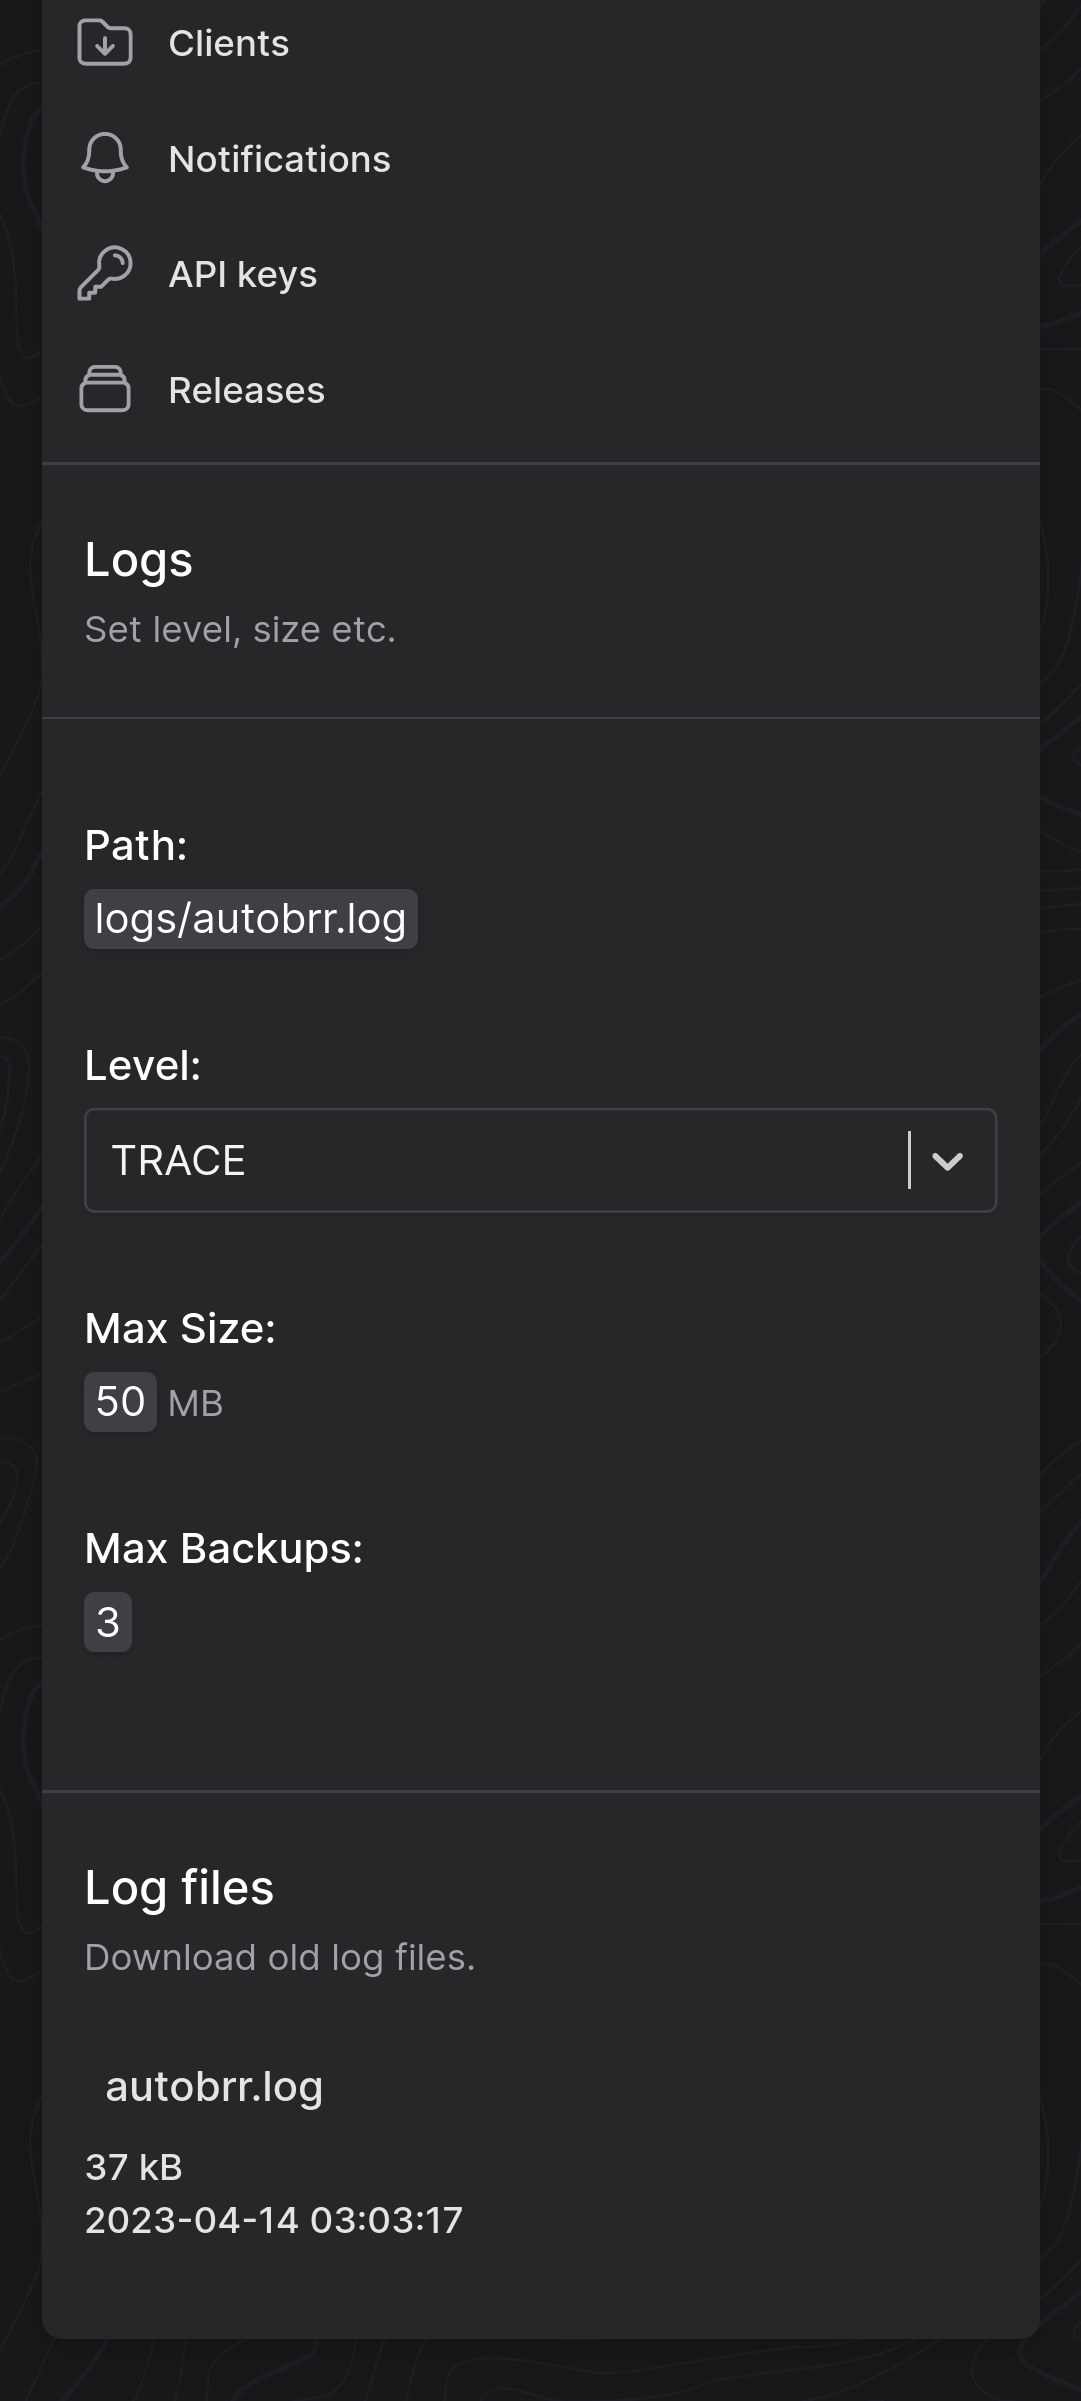Viewport: 1081px width, 2401px height.
Task: Click the Releases archive icon
Action: pos(104,389)
